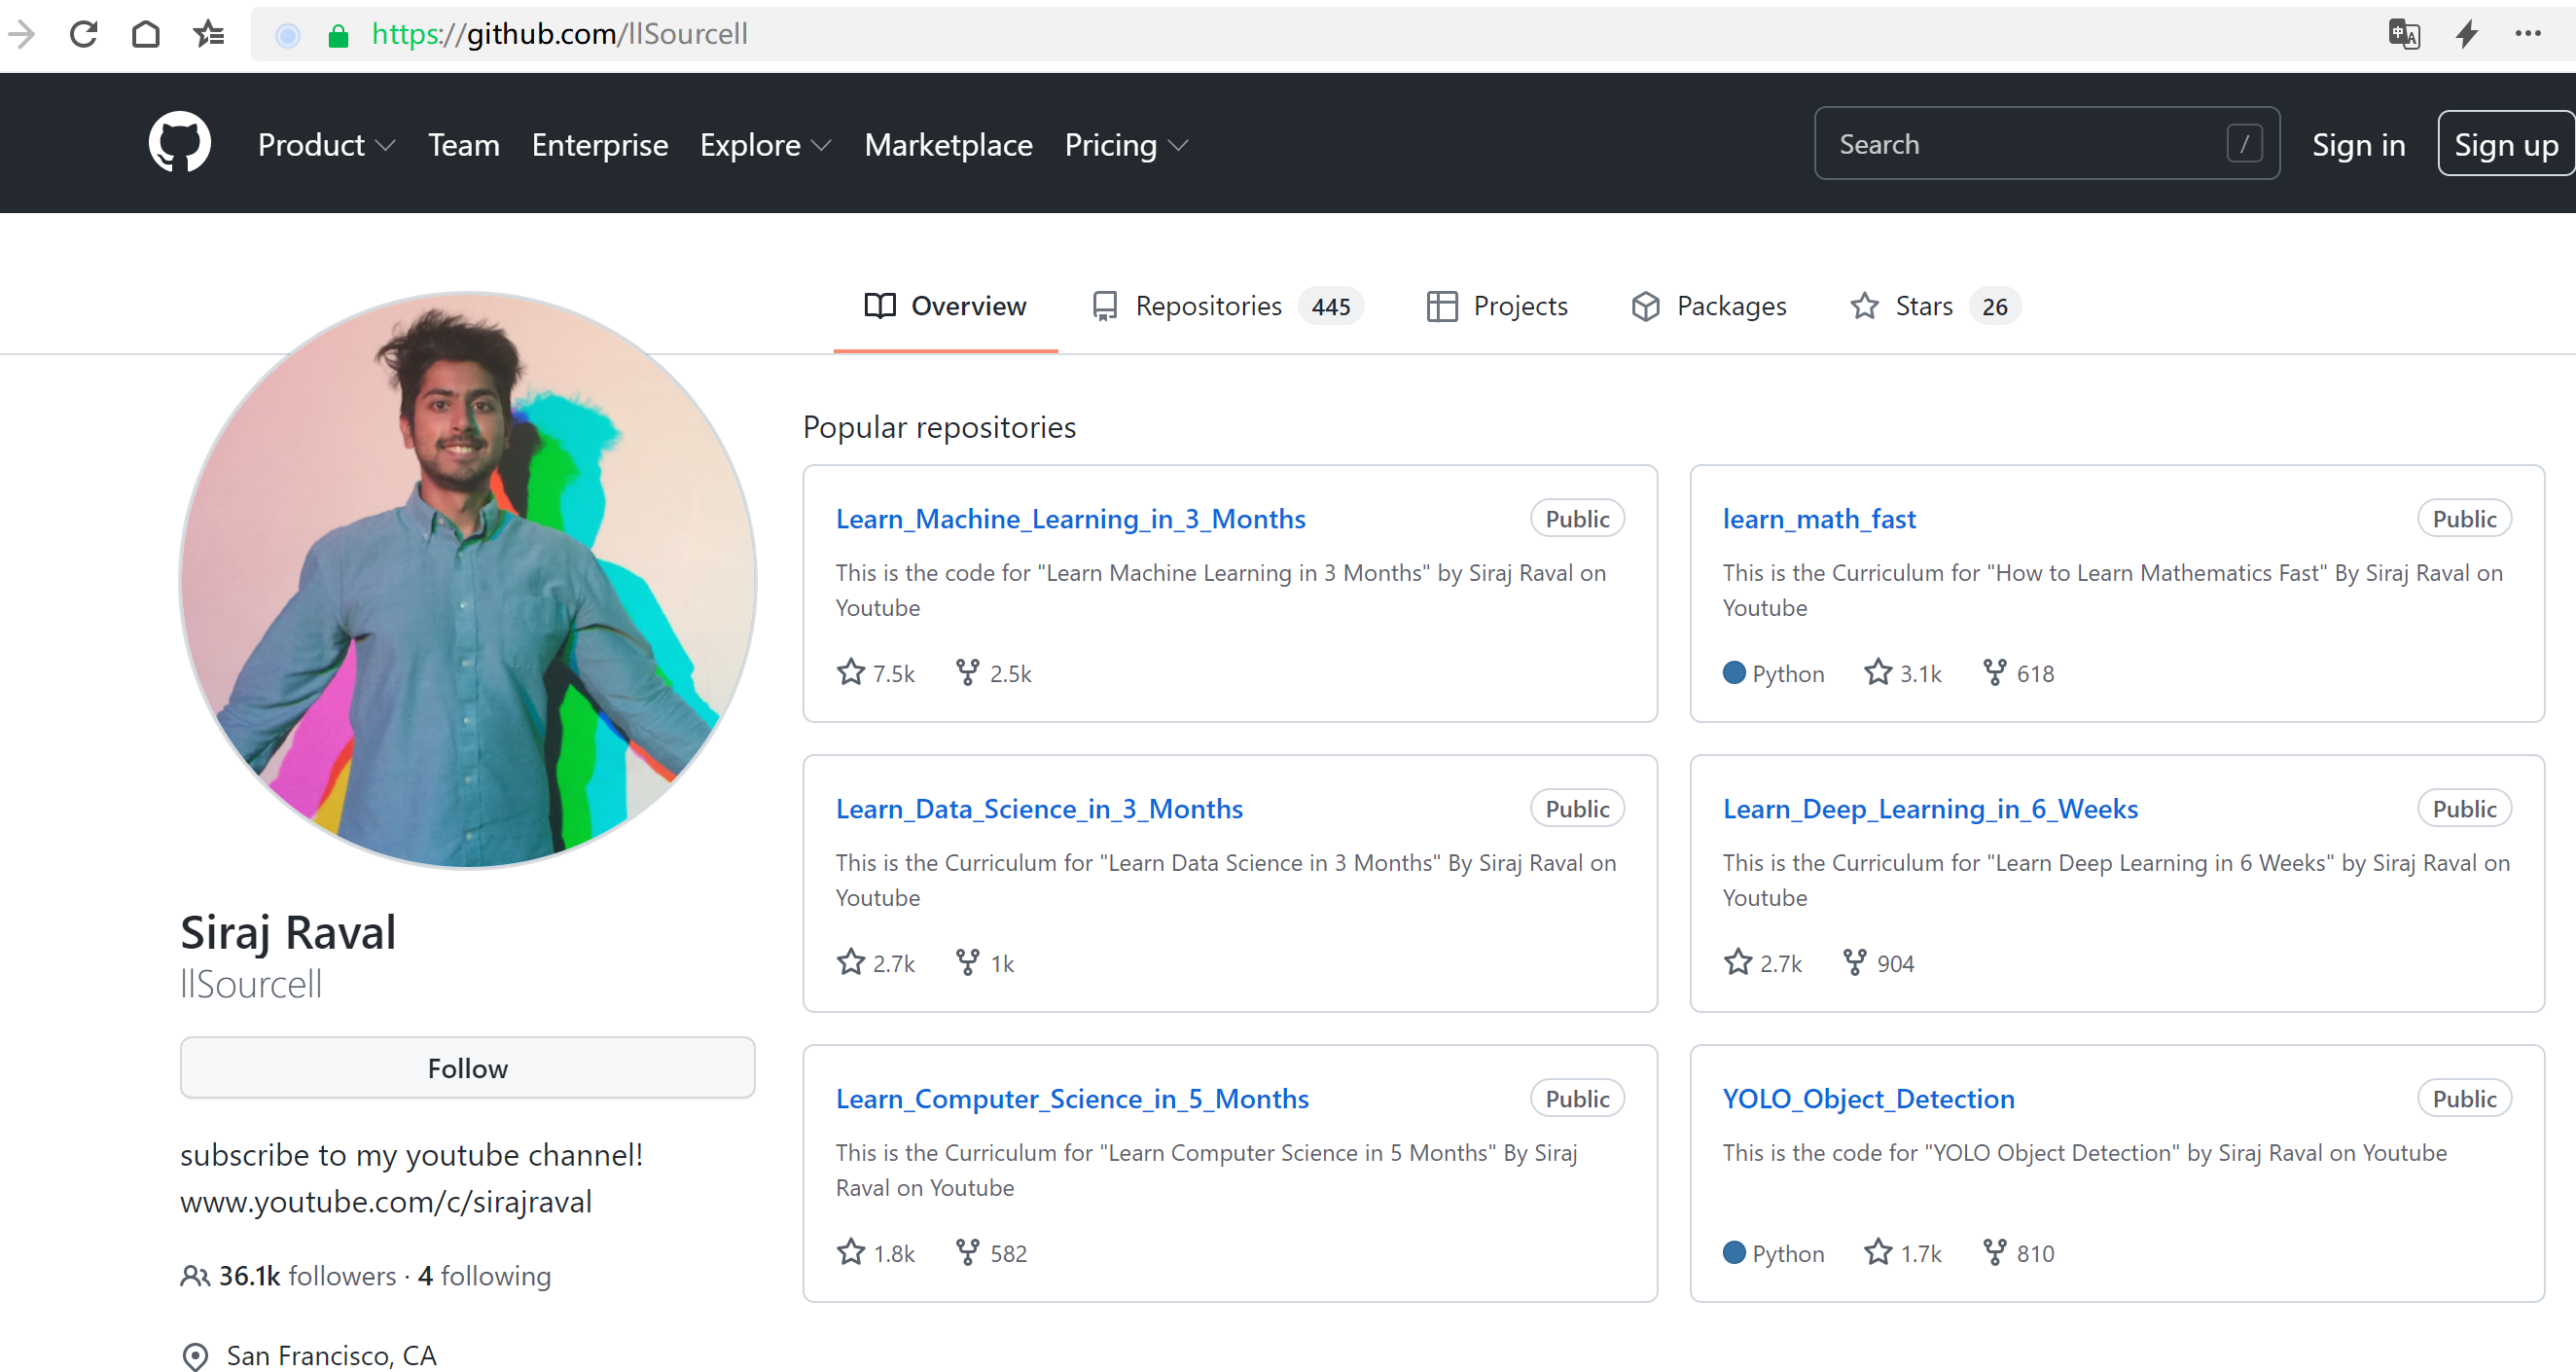This screenshot has height=1372, width=2576.
Task: Click the green padlock security icon
Action: pos(338,36)
